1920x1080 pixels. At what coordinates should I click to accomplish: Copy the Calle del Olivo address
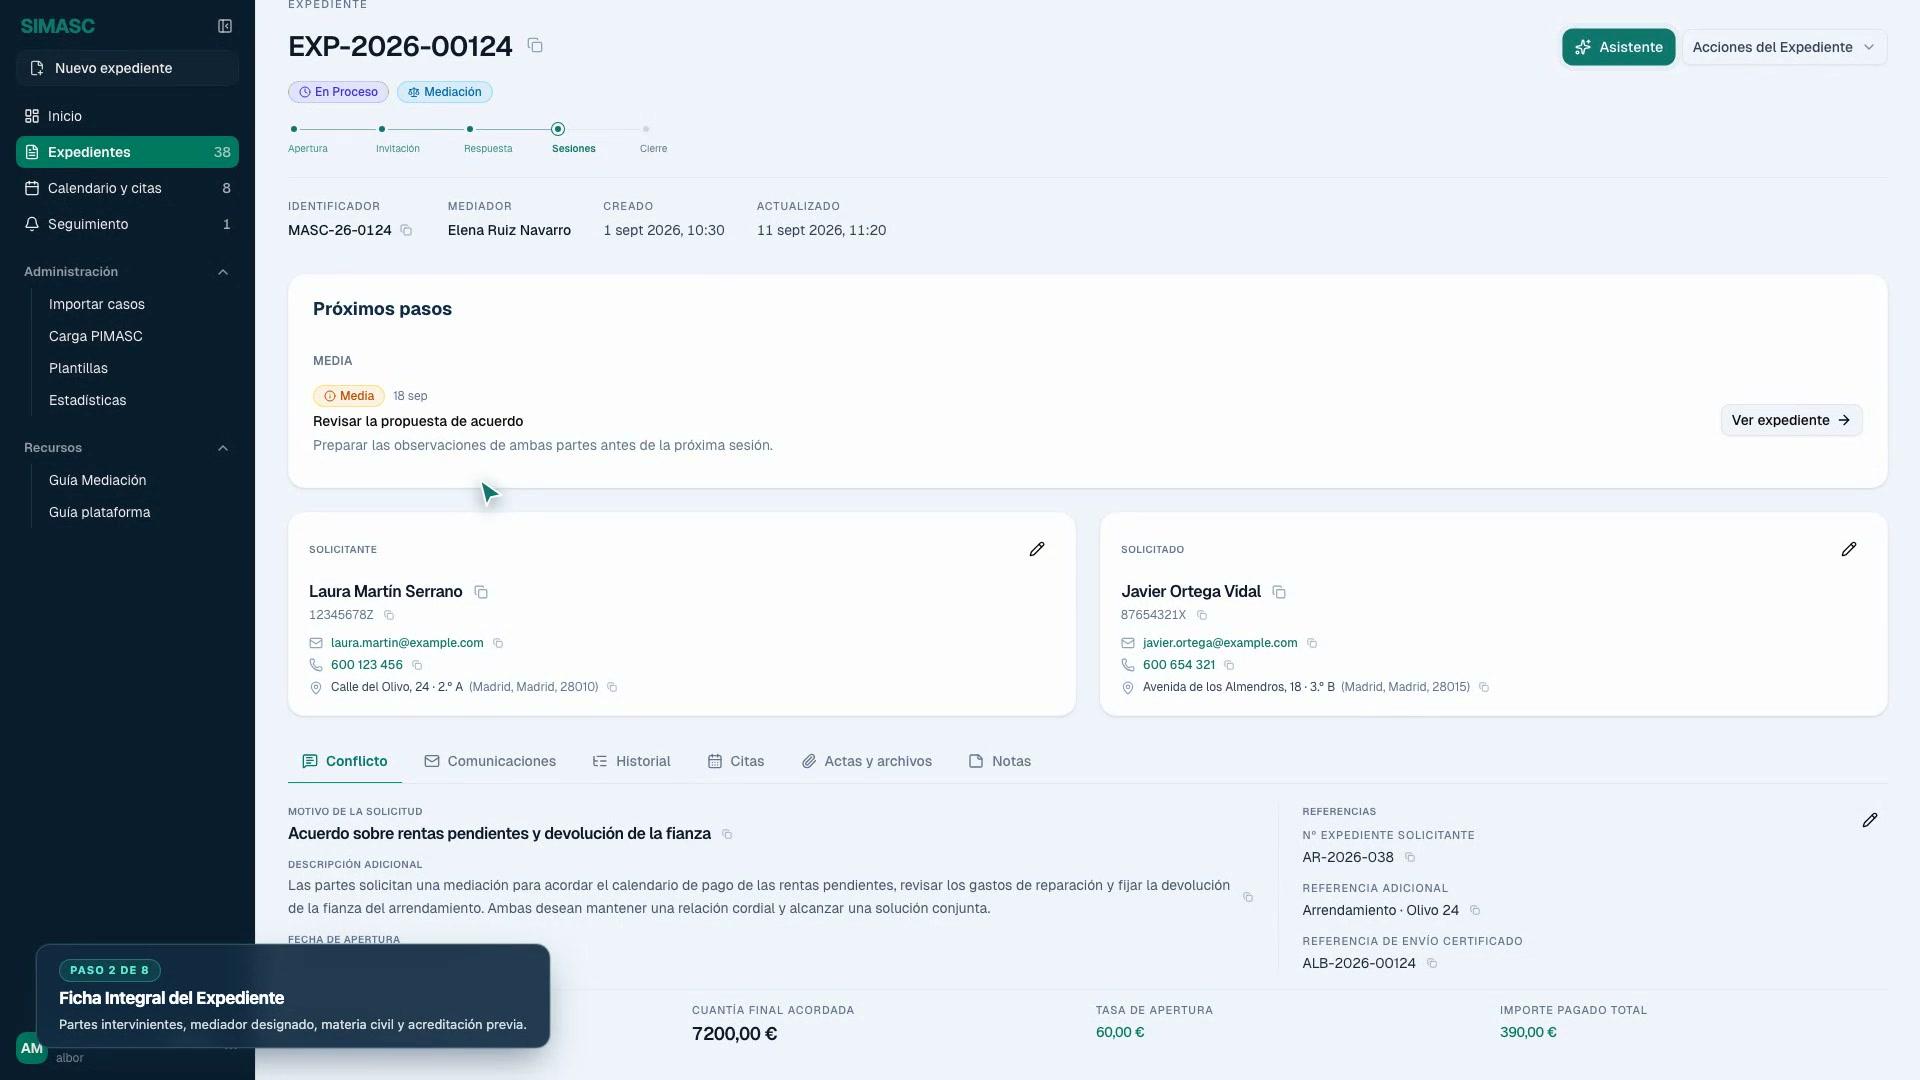pos(613,687)
